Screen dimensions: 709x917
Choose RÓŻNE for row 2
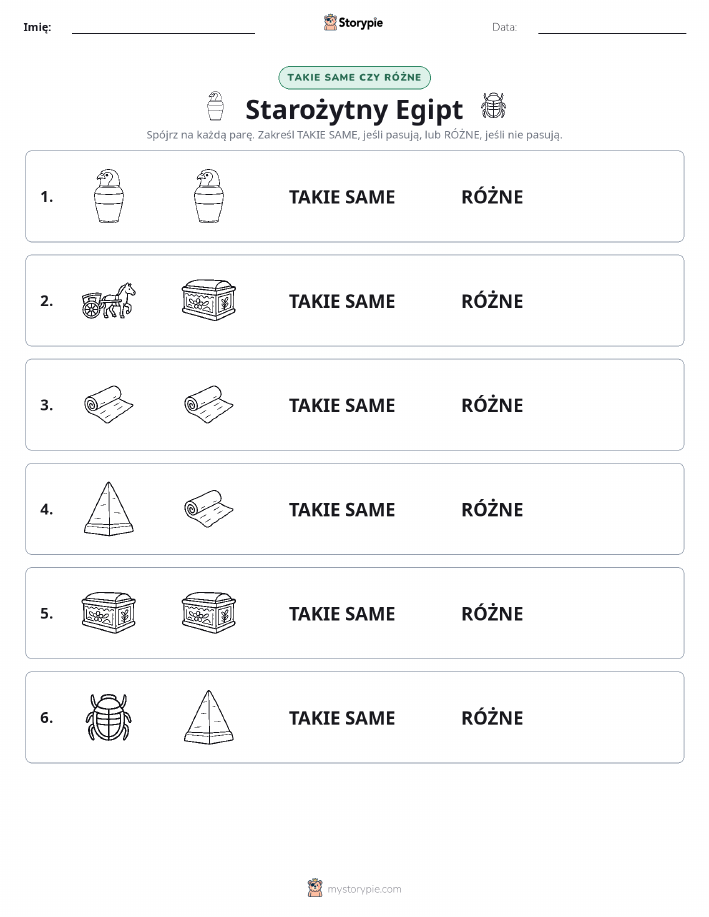(493, 301)
